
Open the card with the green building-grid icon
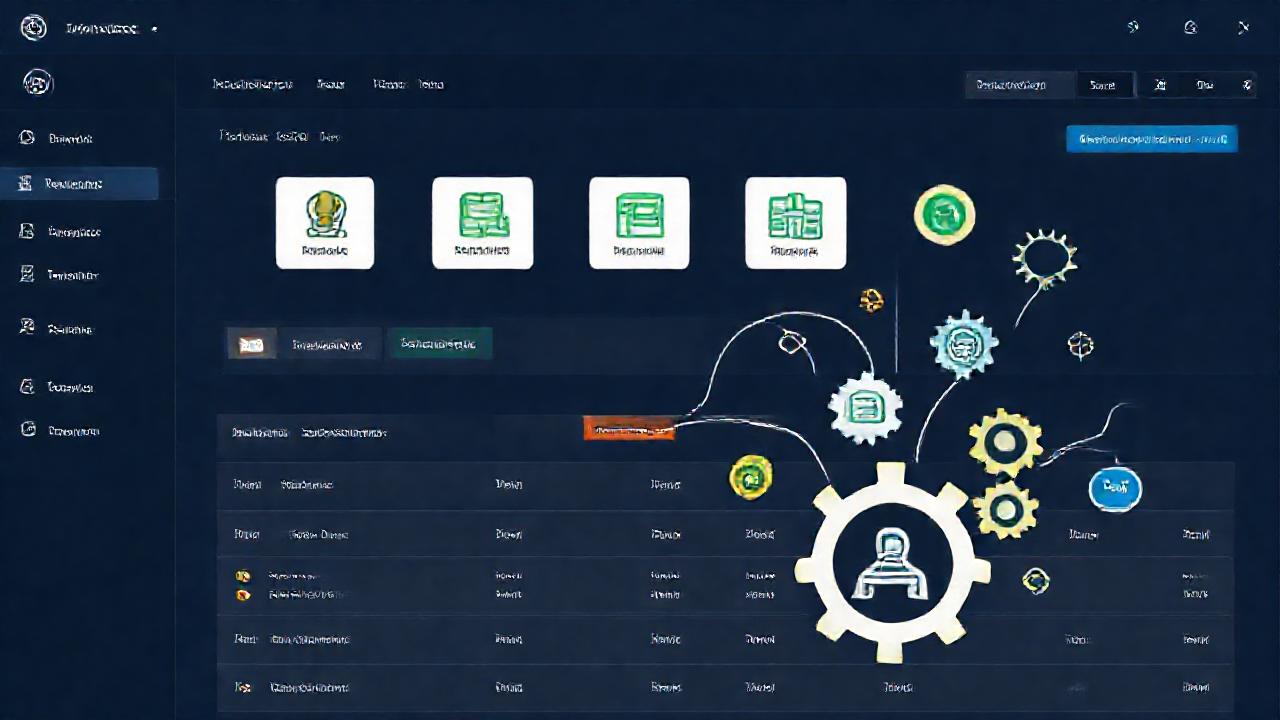(796, 223)
